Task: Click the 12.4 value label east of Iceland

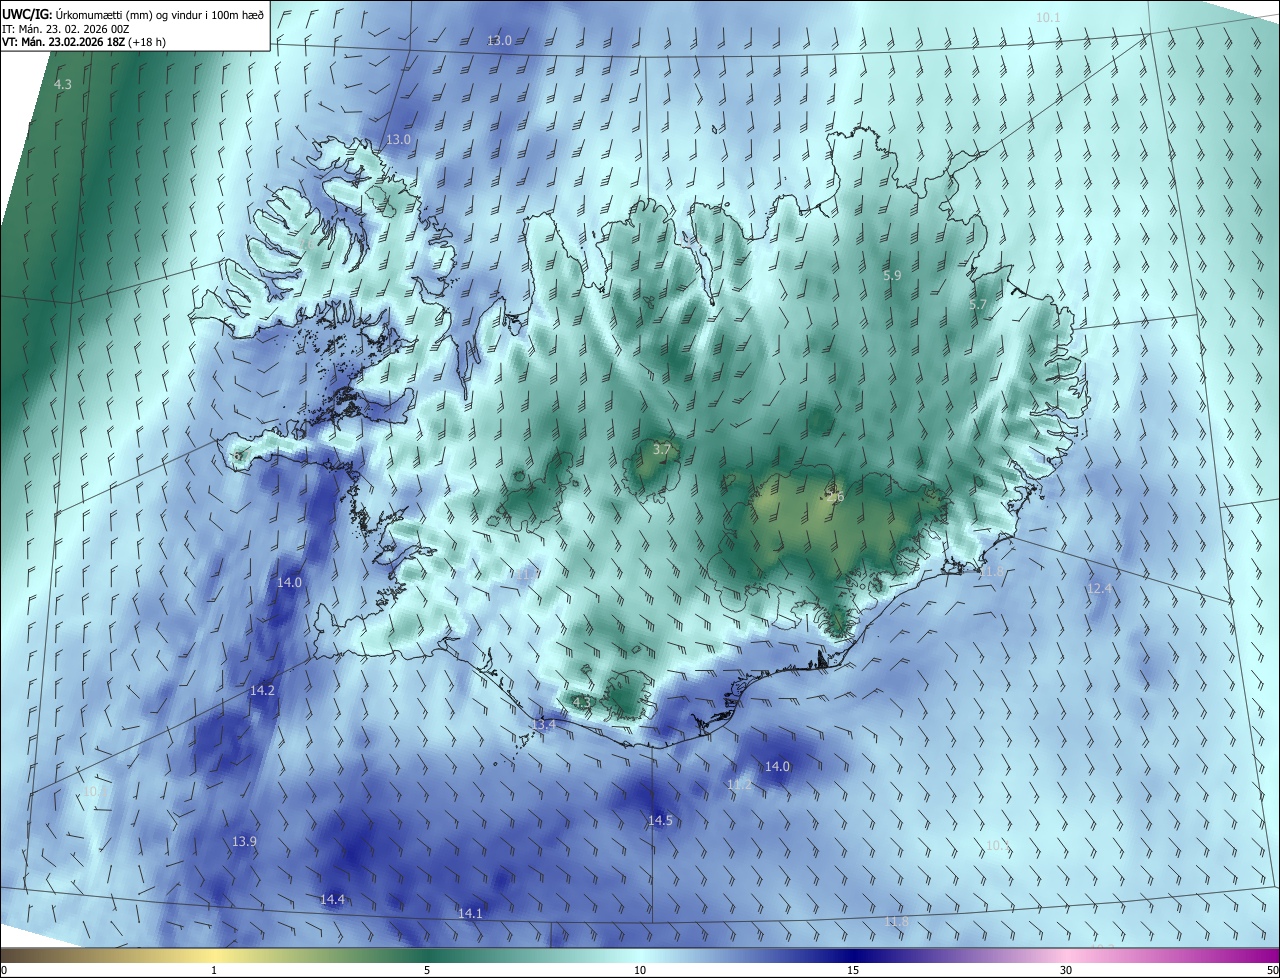Action: [1099, 588]
